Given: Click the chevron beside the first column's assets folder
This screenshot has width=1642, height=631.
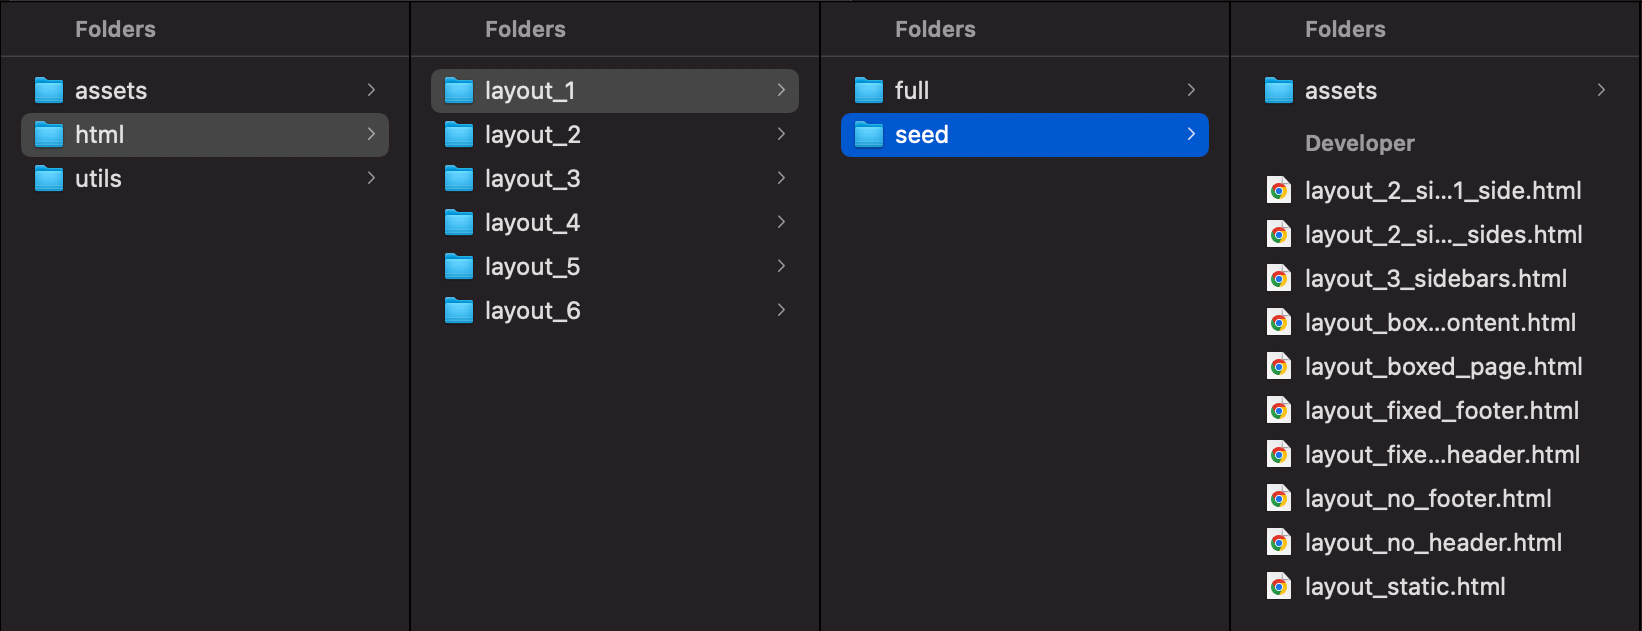Looking at the screenshot, I should click(371, 90).
